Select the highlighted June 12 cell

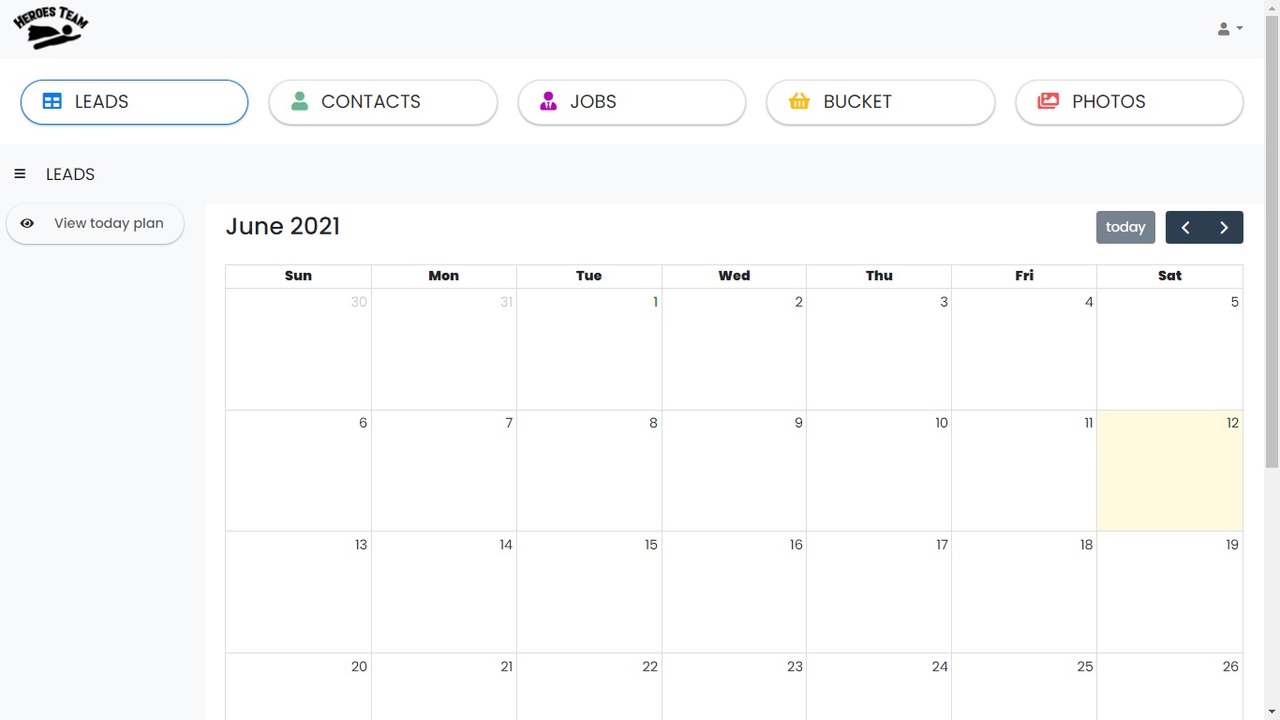pyautogui.click(x=1170, y=470)
